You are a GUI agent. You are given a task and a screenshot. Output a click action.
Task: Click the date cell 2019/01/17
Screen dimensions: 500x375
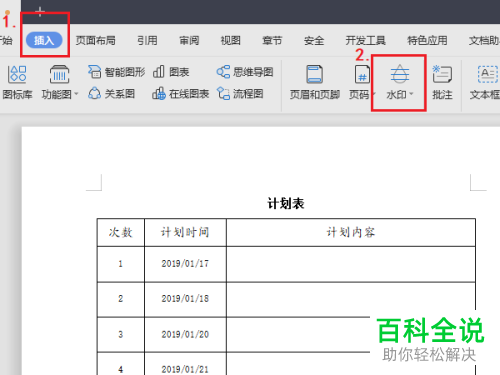point(185,264)
